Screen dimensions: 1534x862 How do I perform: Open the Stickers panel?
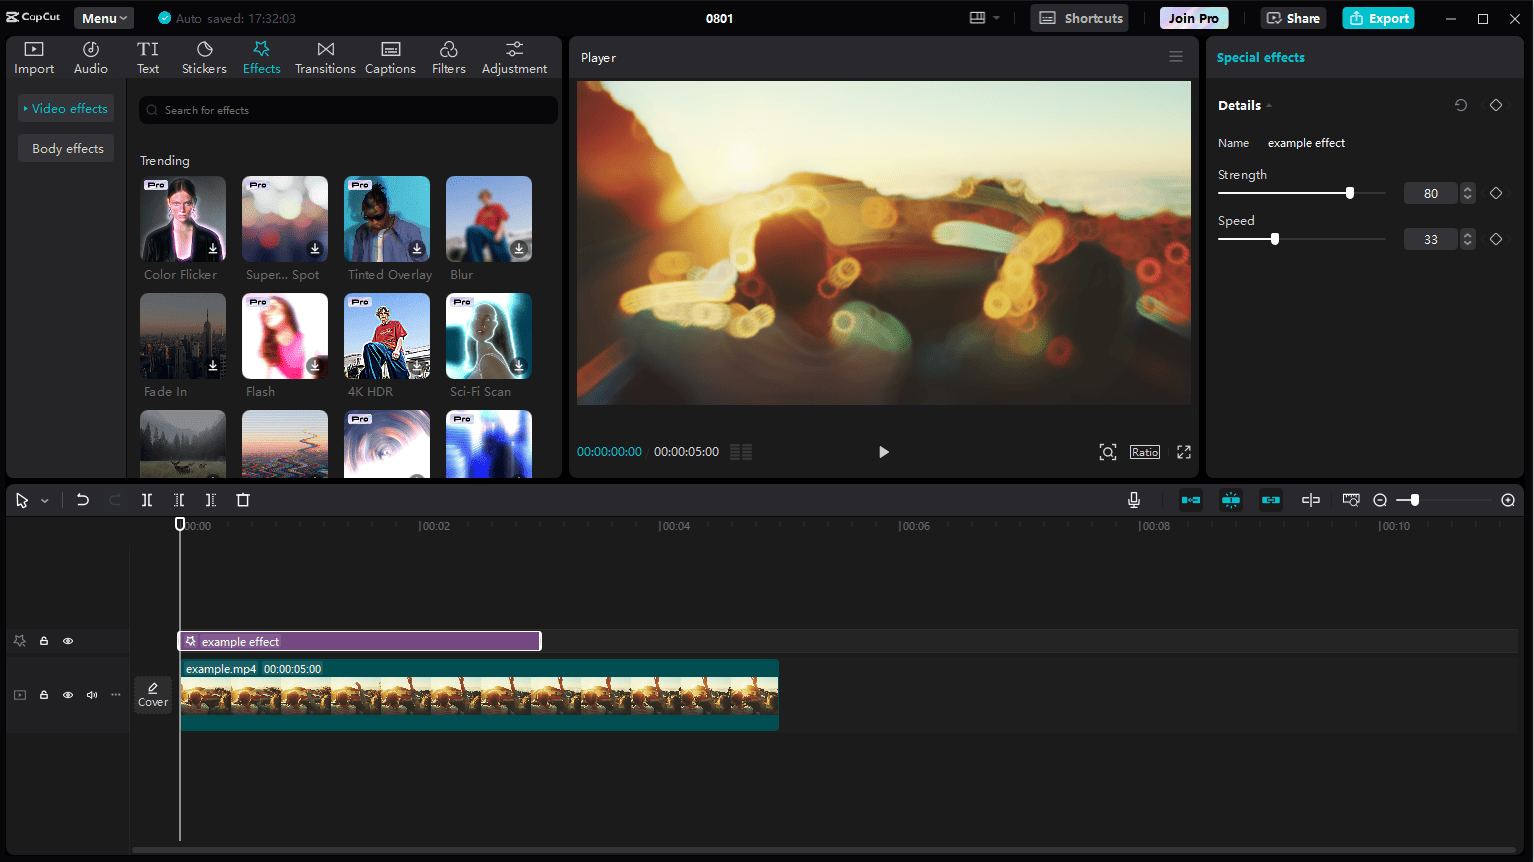204,58
